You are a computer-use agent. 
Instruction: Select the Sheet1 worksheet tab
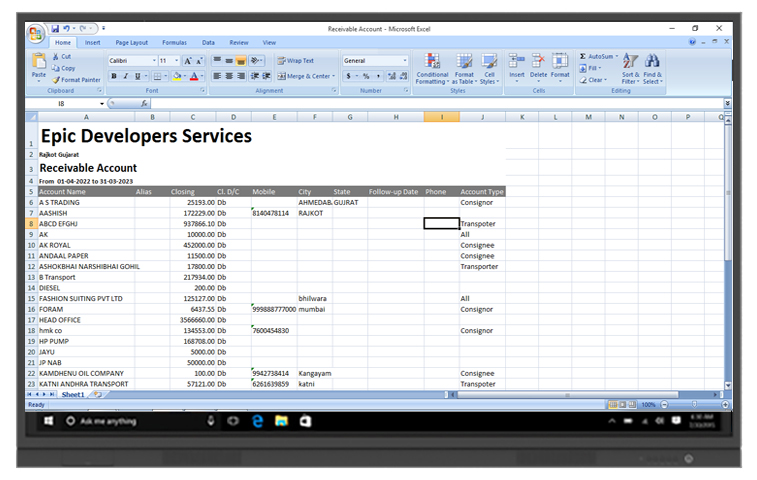pos(73,395)
